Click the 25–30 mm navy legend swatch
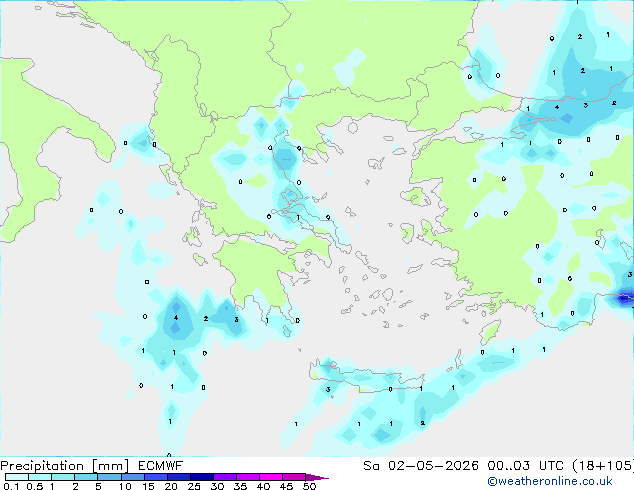634x490 pixels. click(x=201, y=477)
